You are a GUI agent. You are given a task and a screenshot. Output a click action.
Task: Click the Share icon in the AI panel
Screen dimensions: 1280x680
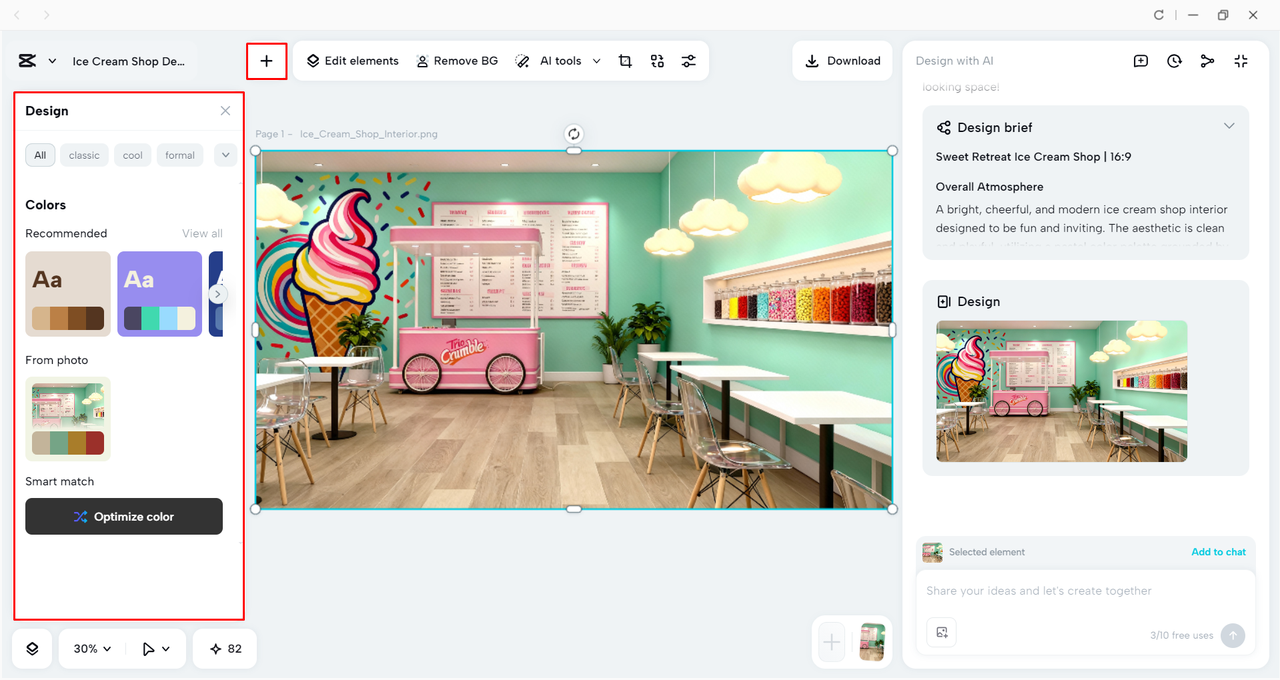click(1207, 61)
